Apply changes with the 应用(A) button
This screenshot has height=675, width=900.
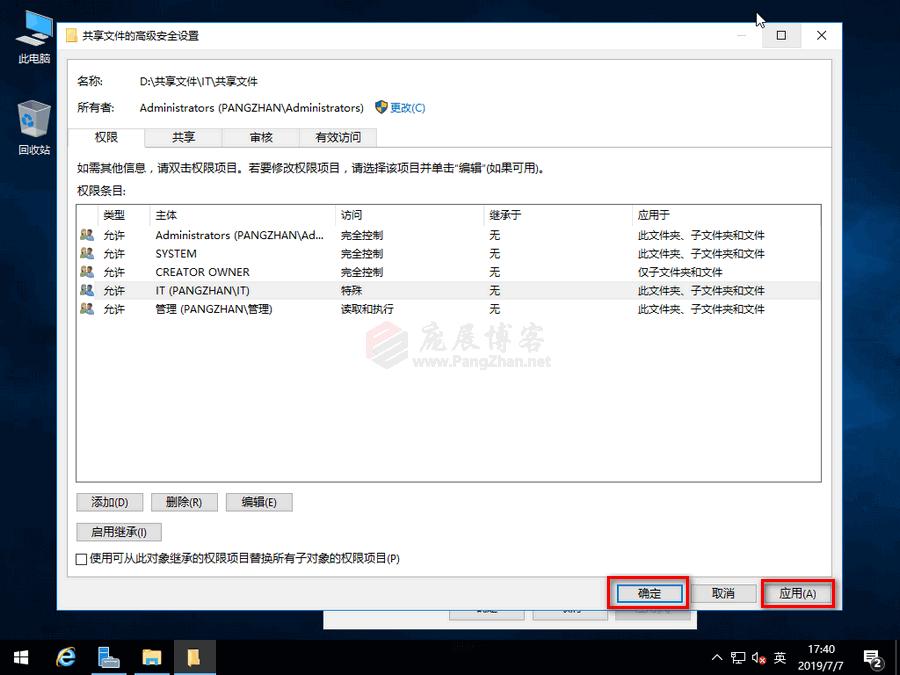point(798,592)
